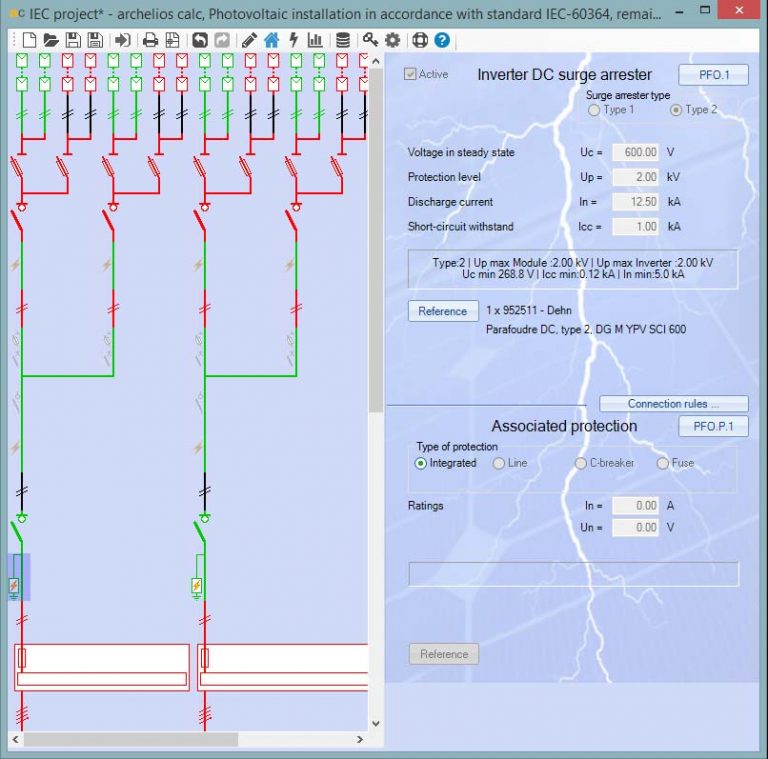Image resolution: width=768 pixels, height=759 pixels.
Task: Click text '1 x 952511 - Dehn'
Action: (x=529, y=310)
